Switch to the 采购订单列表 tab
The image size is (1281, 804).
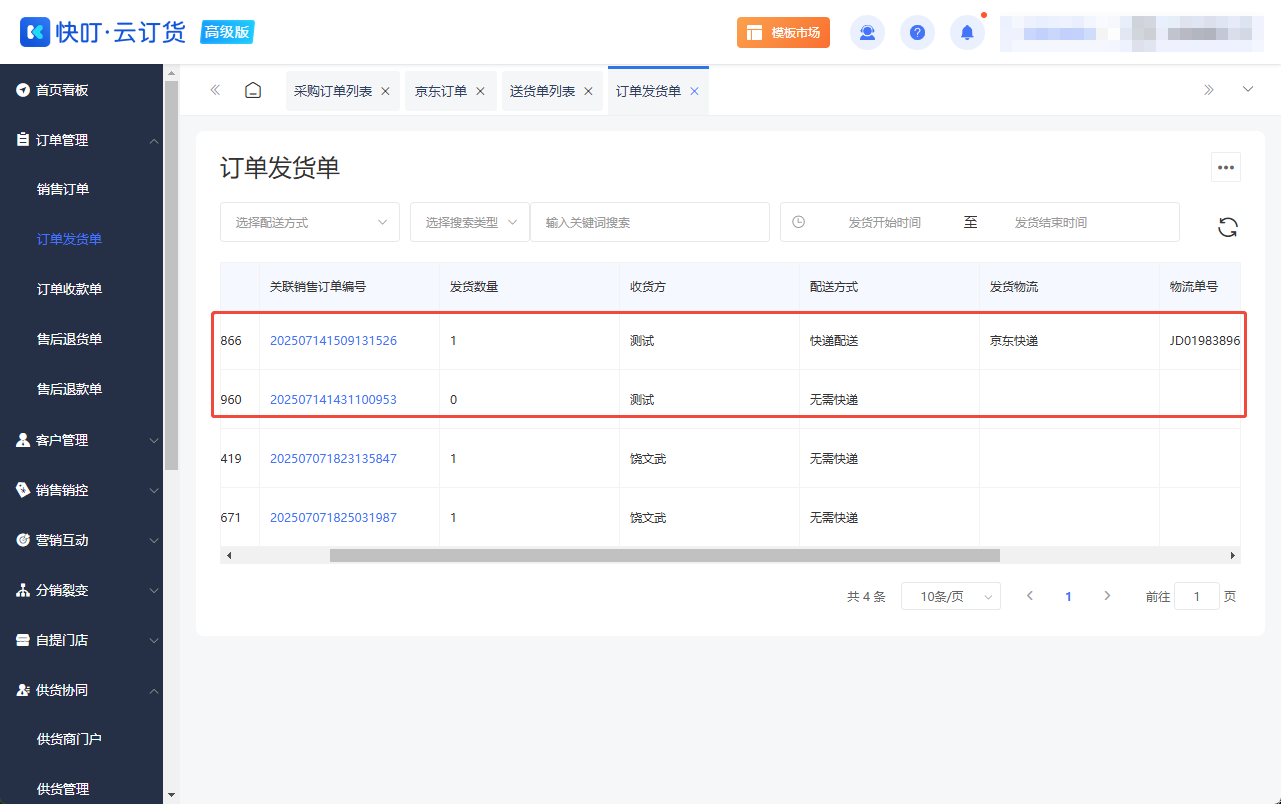point(333,91)
